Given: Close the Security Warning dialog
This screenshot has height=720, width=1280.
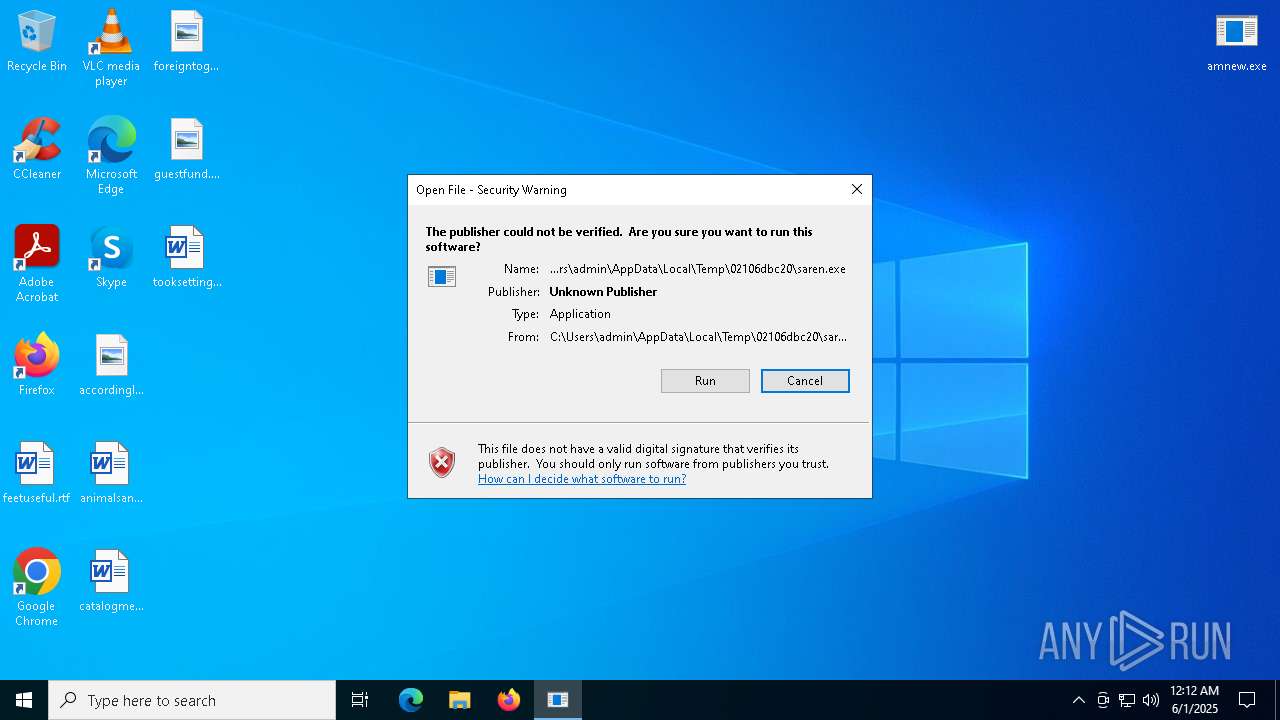Looking at the screenshot, I should [x=856, y=189].
